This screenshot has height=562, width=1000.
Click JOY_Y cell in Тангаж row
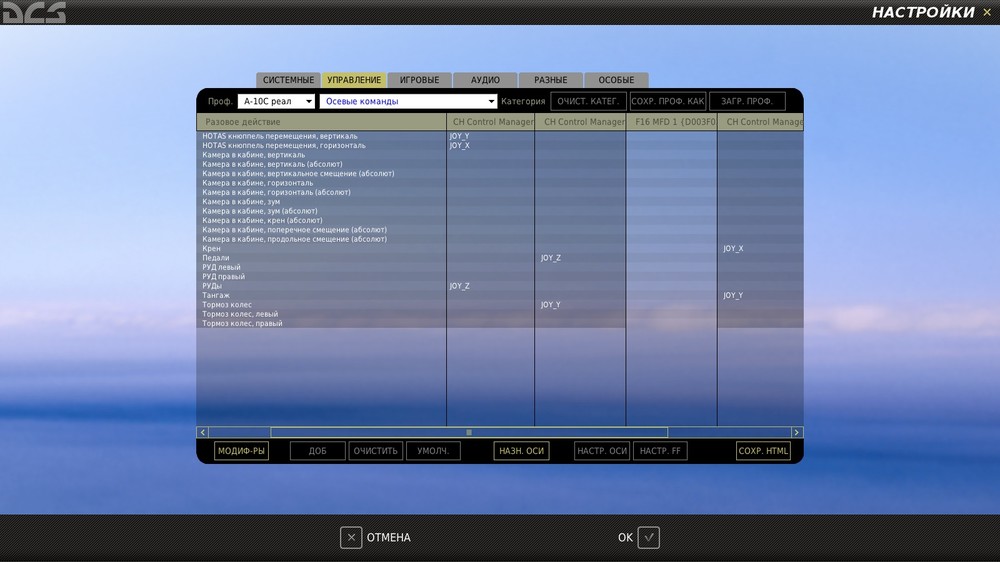tap(760, 295)
